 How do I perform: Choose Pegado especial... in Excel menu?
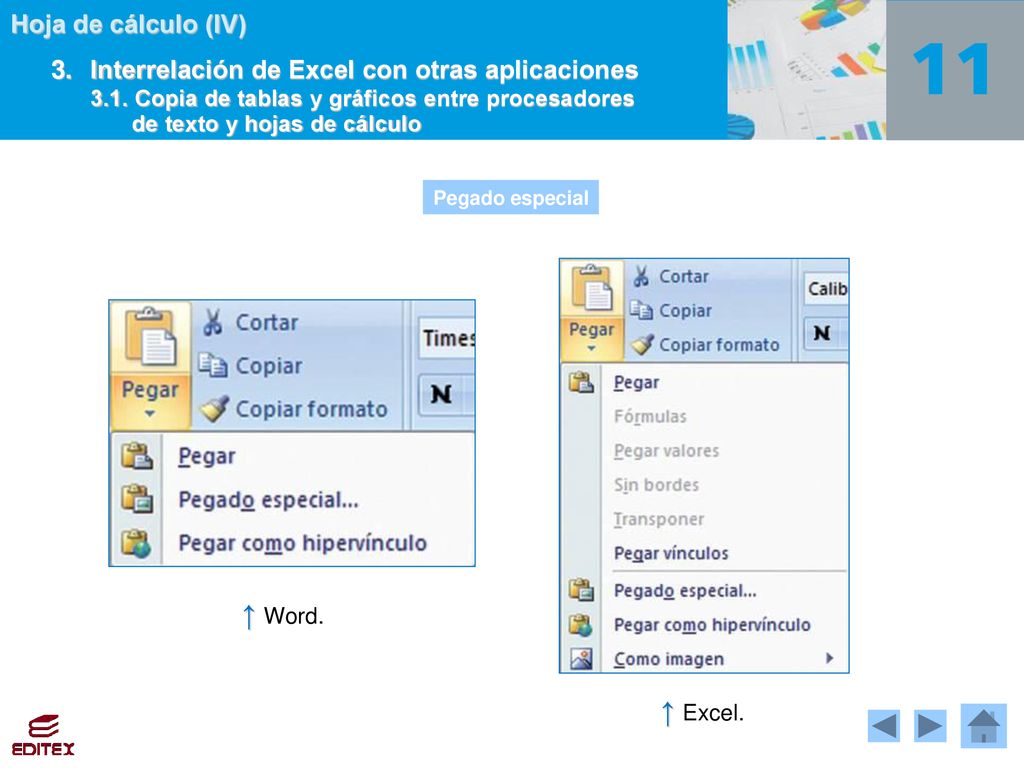pos(685,590)
